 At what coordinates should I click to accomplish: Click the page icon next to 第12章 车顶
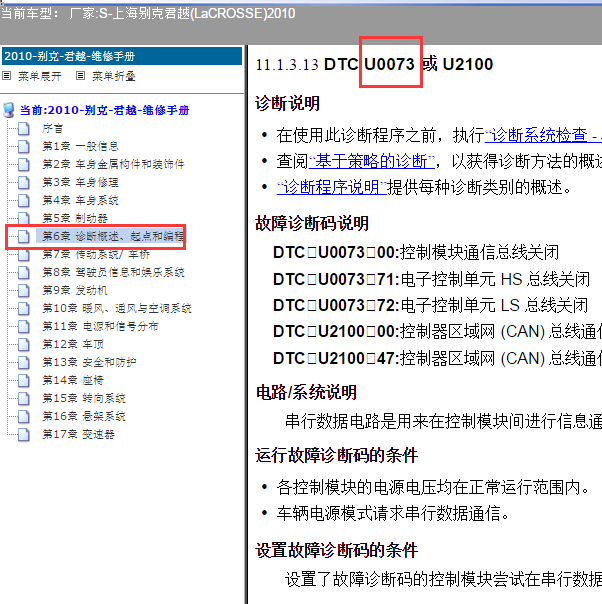point(24,344)
